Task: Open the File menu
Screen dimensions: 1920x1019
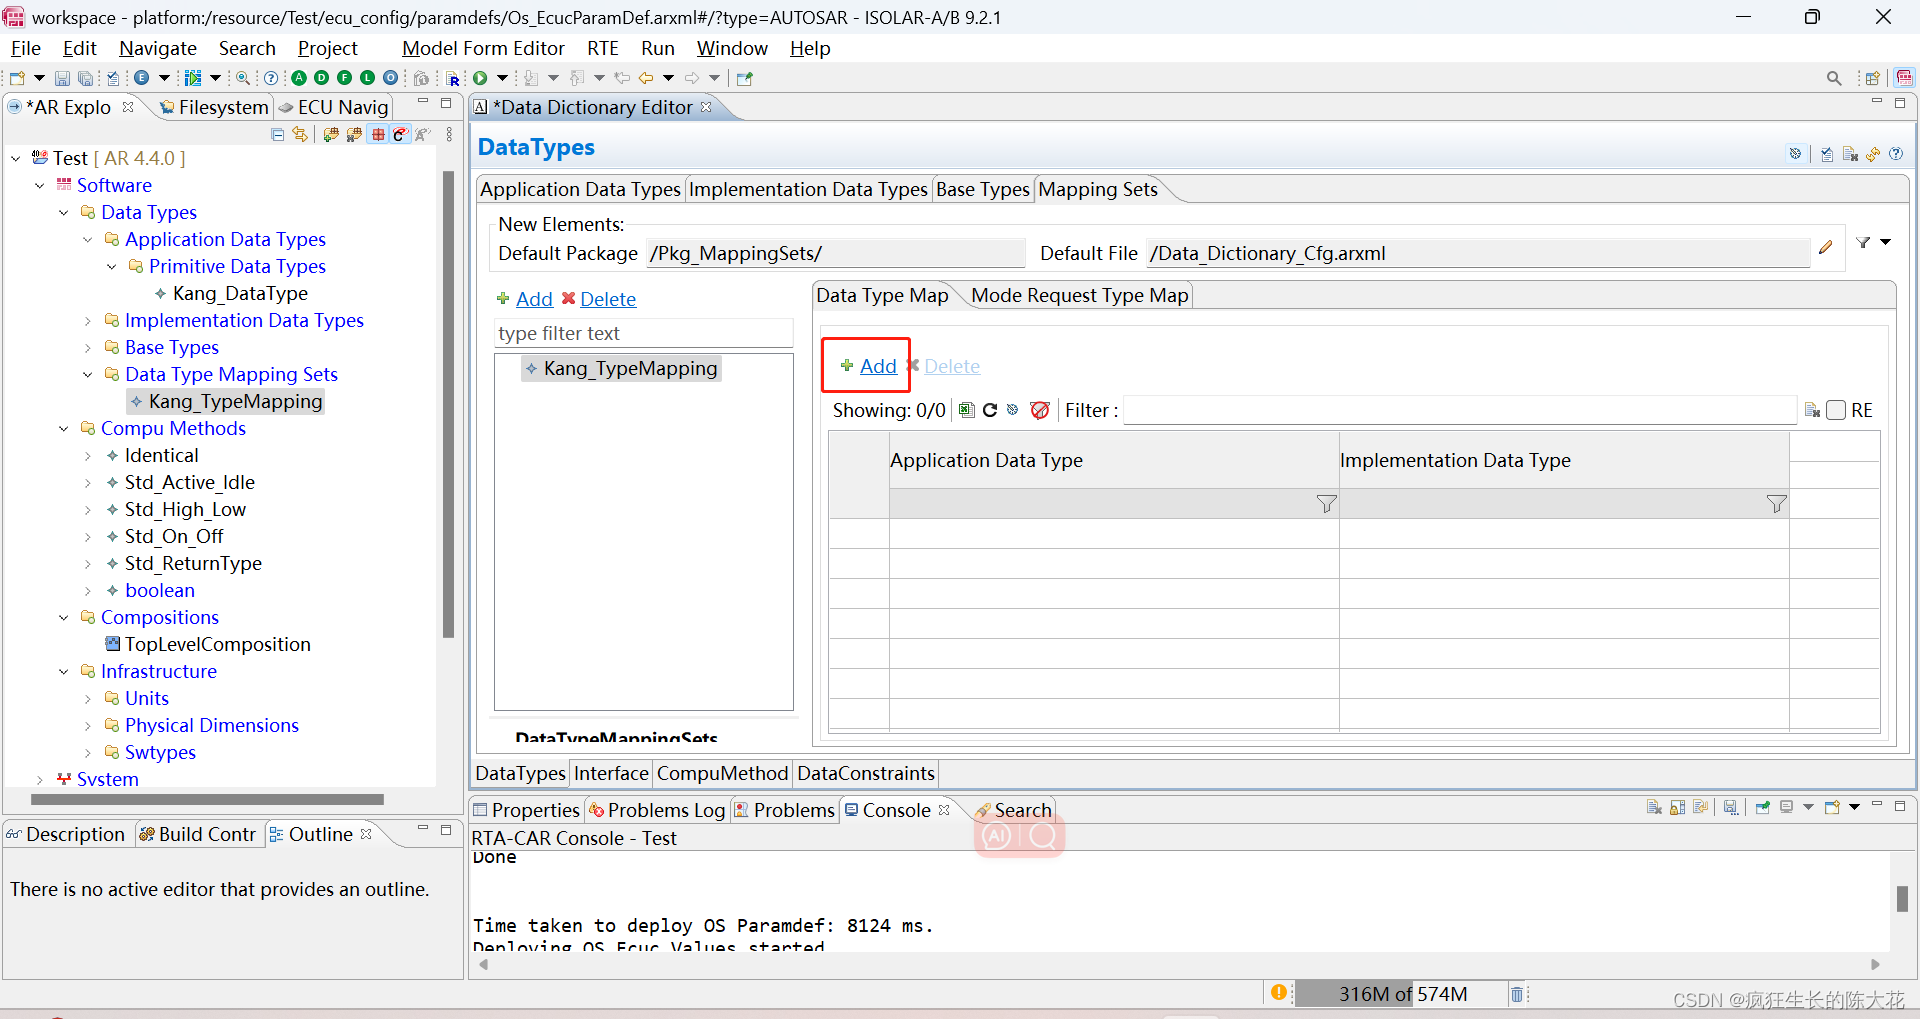Action: click(x=25, y=48)
